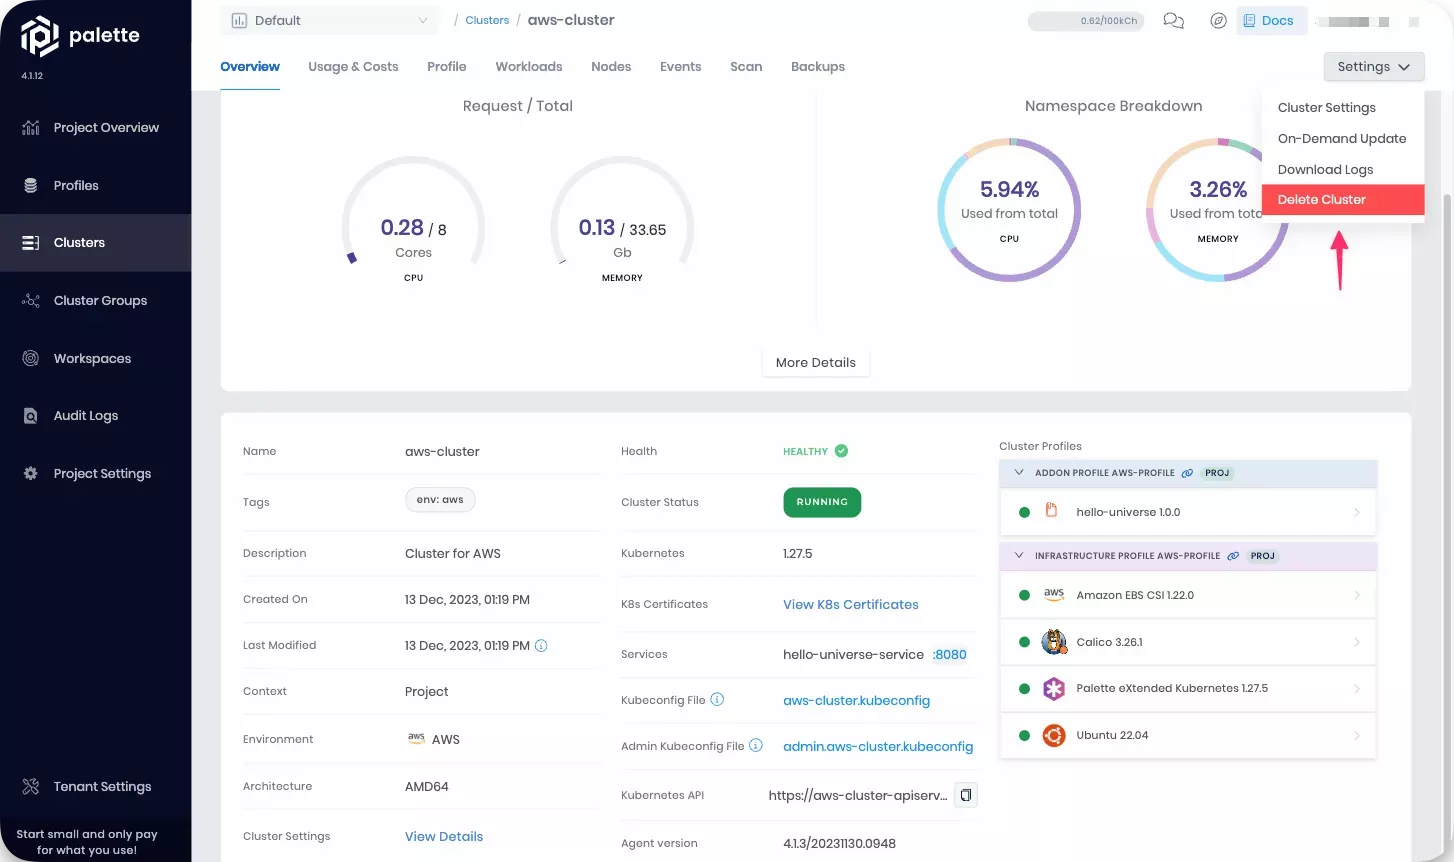Select Clusters in the sidebar
This screenshot has width=1454, height=862.
pos(95,243)
